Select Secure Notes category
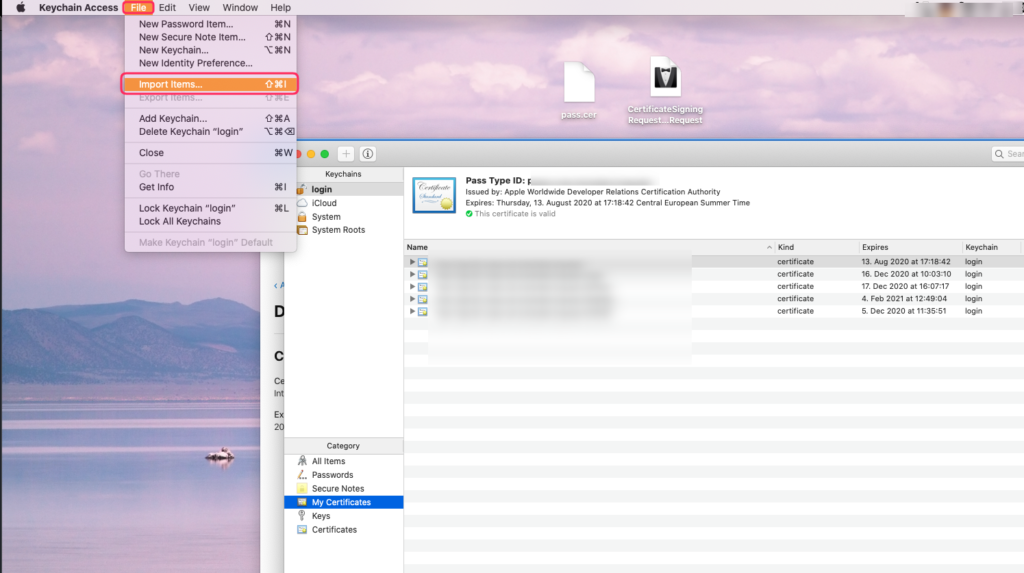The width and height of the screenshot is (1024, 573). [x=344, y=488]
